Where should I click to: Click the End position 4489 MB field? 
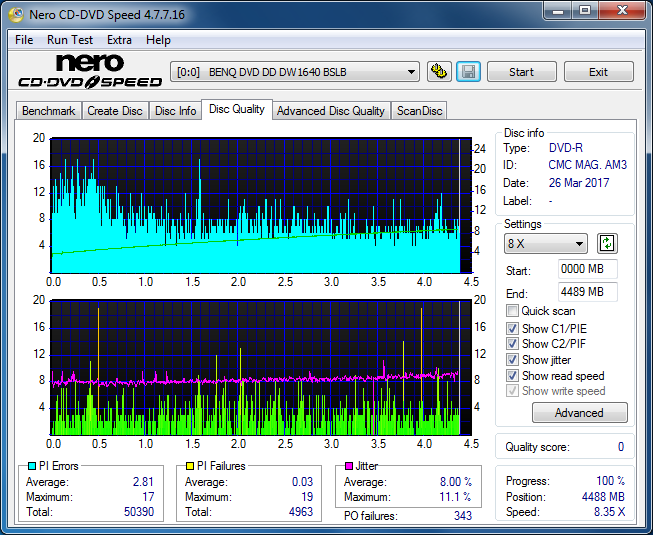(x=587, y=292)
